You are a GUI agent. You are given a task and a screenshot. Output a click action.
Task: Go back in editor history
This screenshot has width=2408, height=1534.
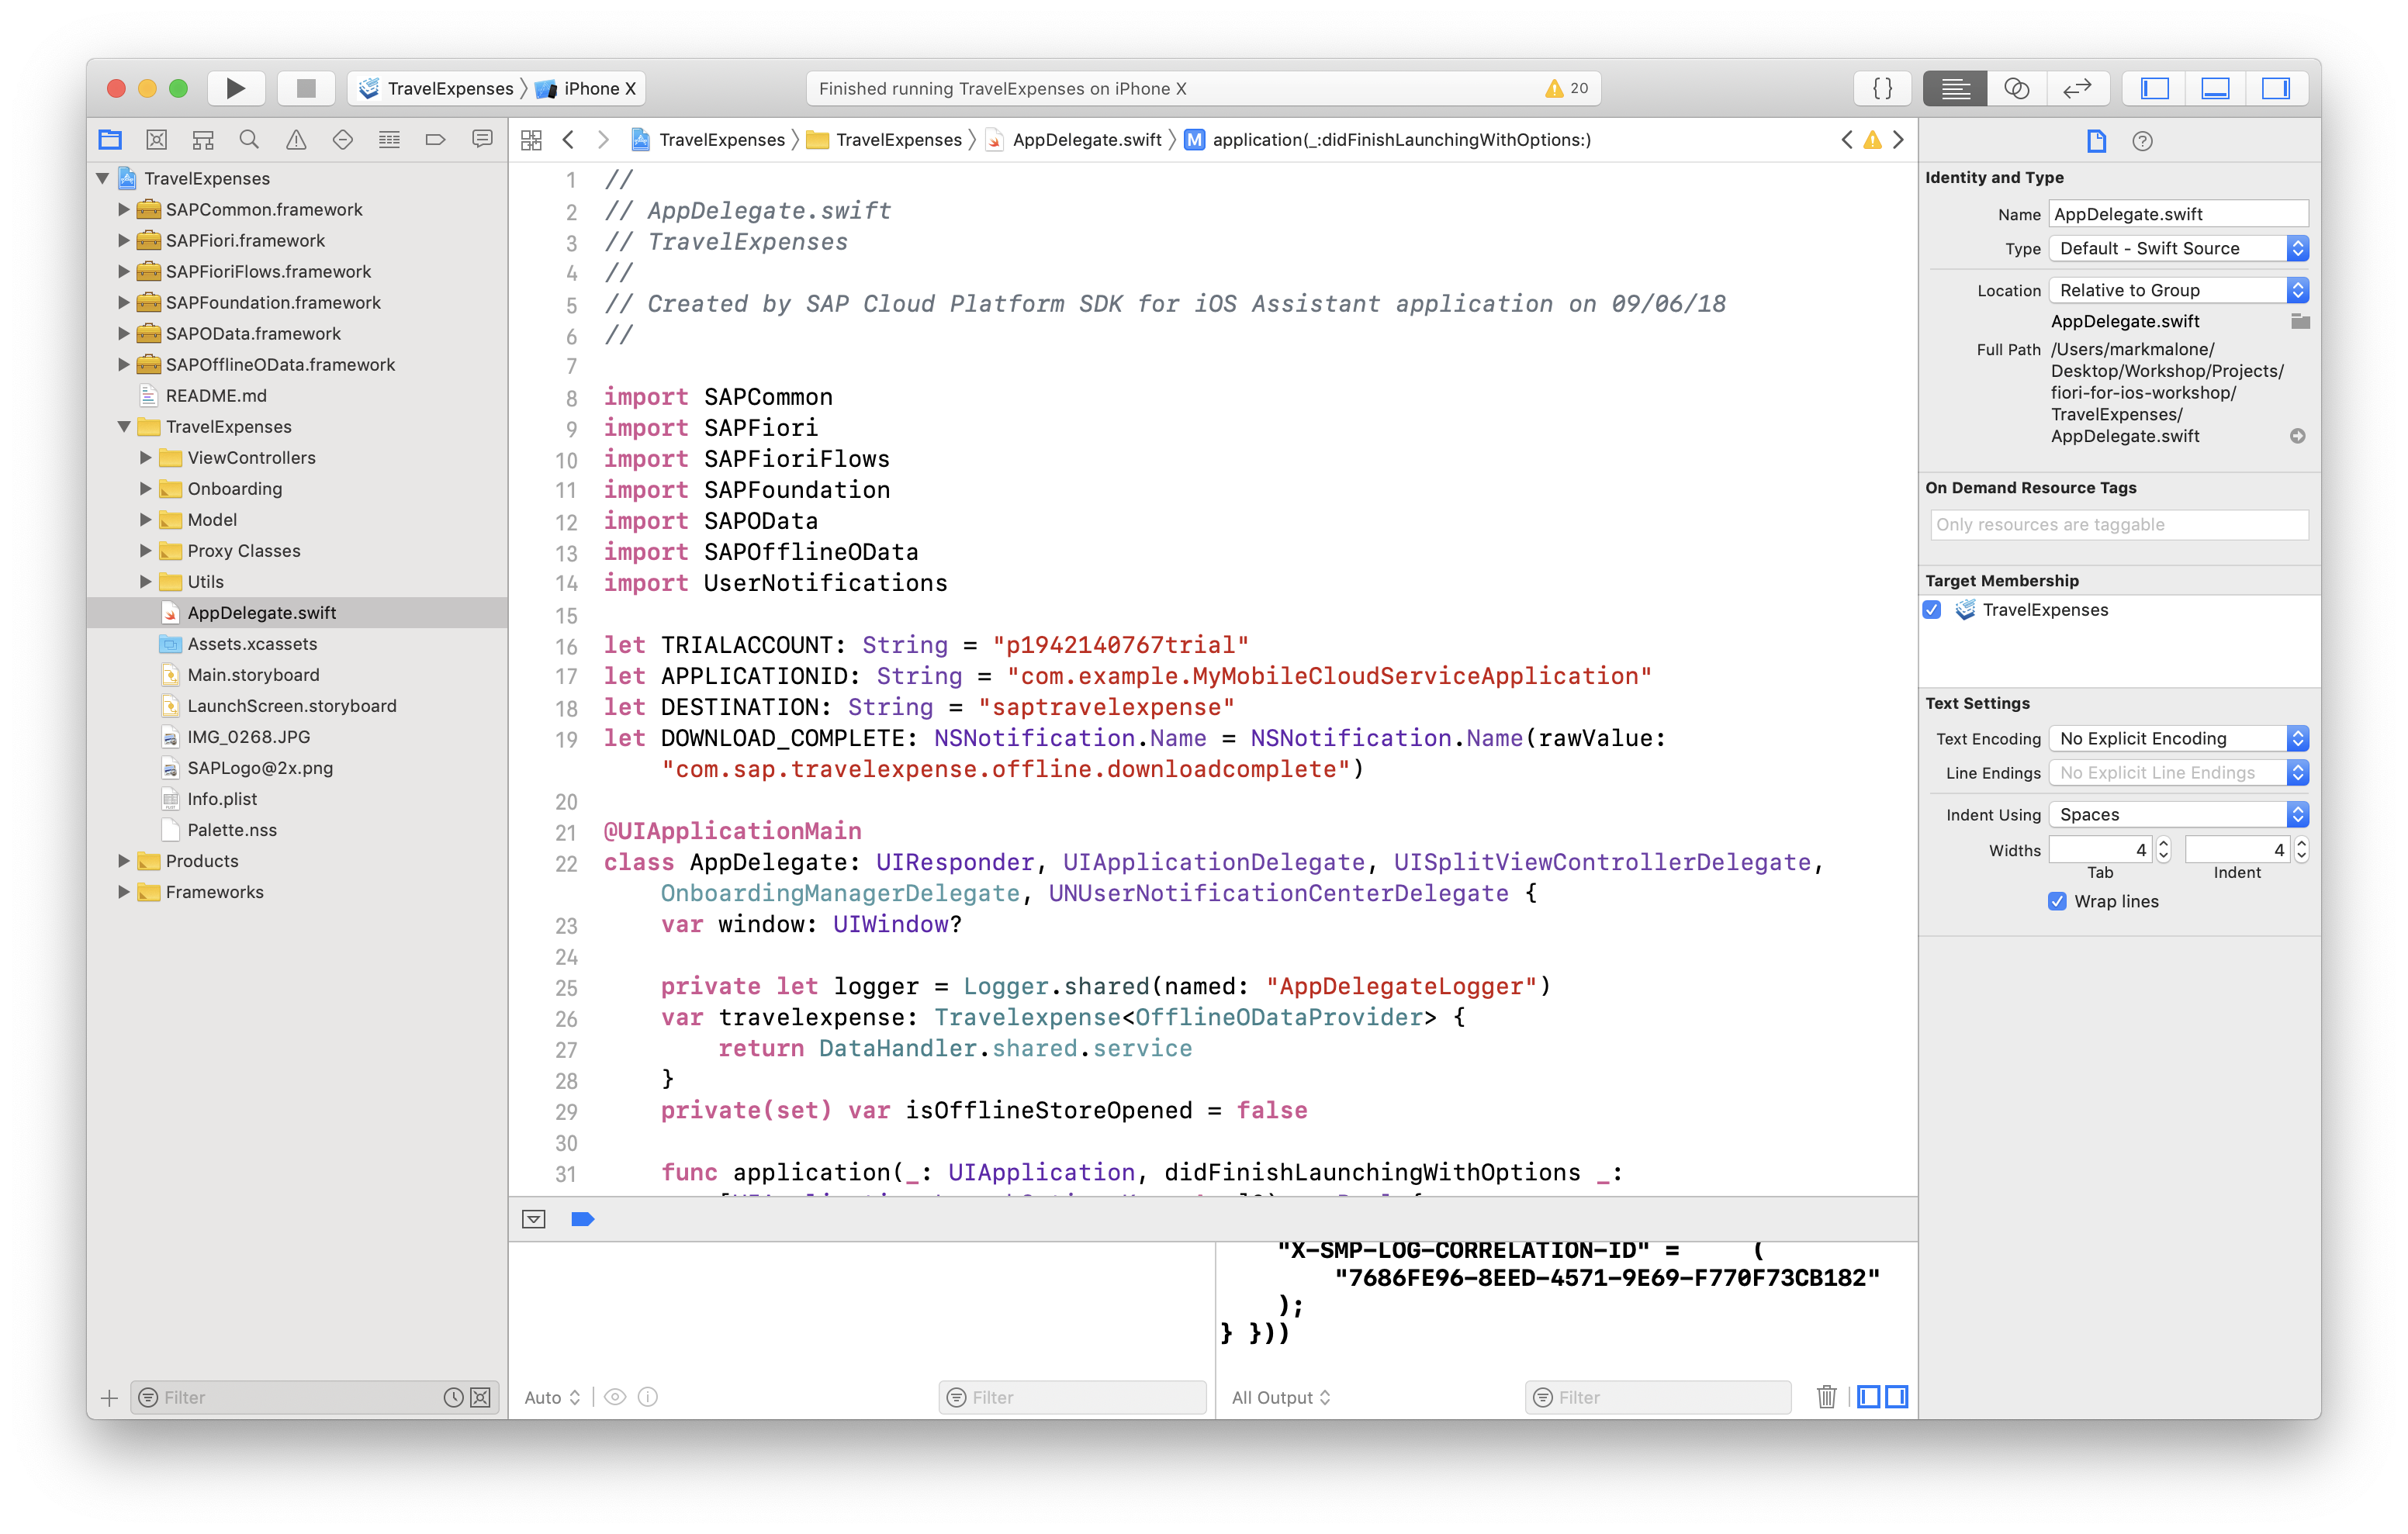point(568,140)
